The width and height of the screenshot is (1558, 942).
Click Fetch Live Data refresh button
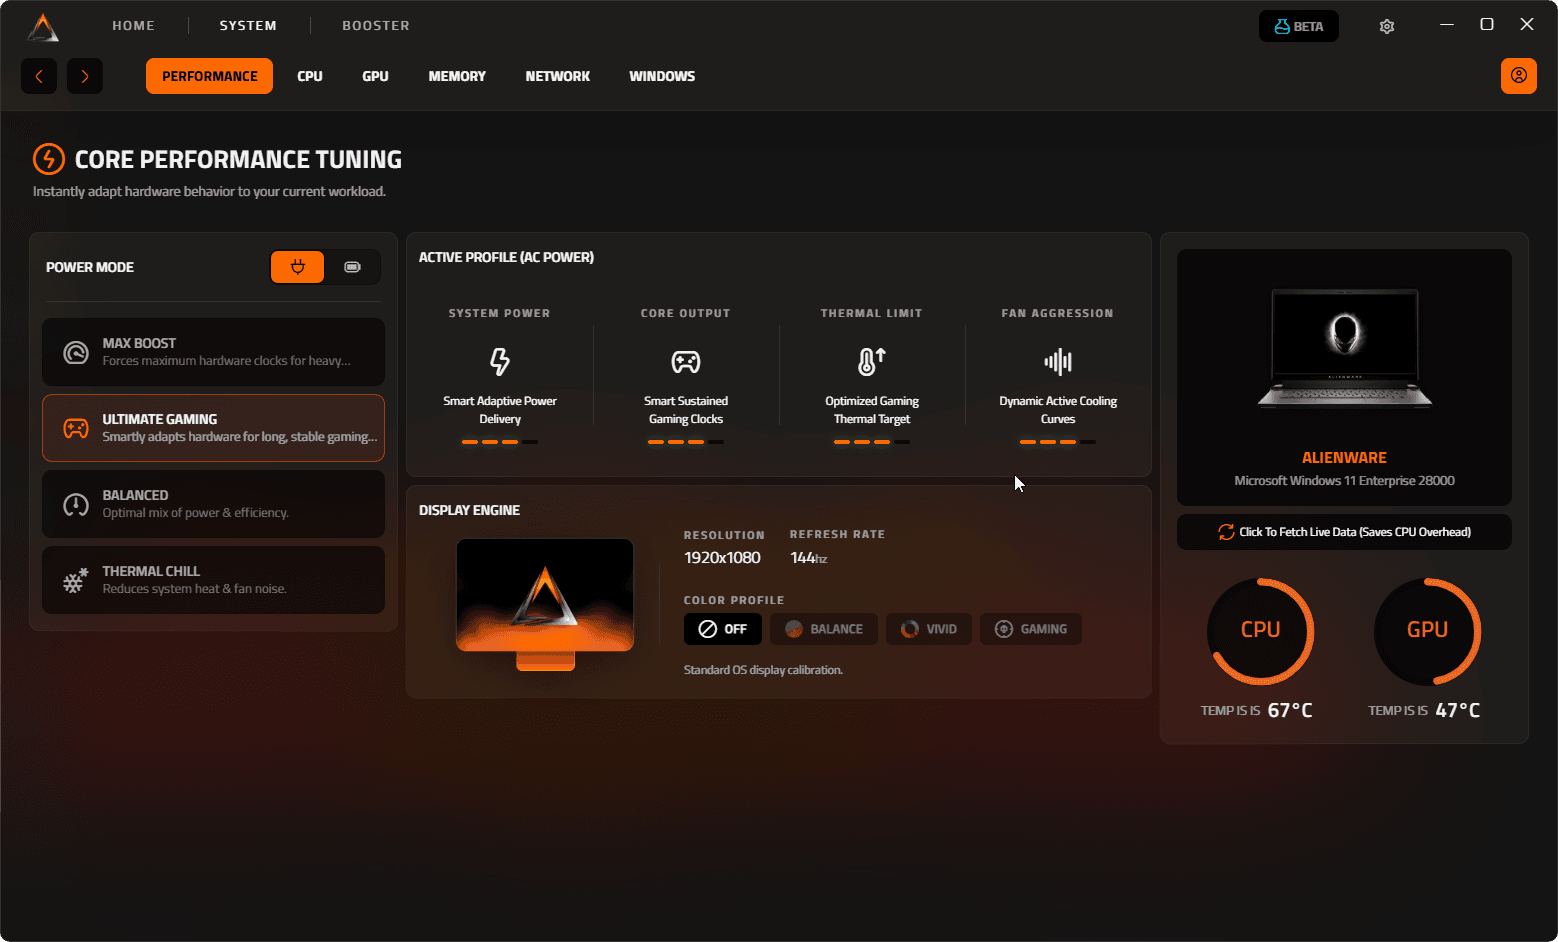1344,532
